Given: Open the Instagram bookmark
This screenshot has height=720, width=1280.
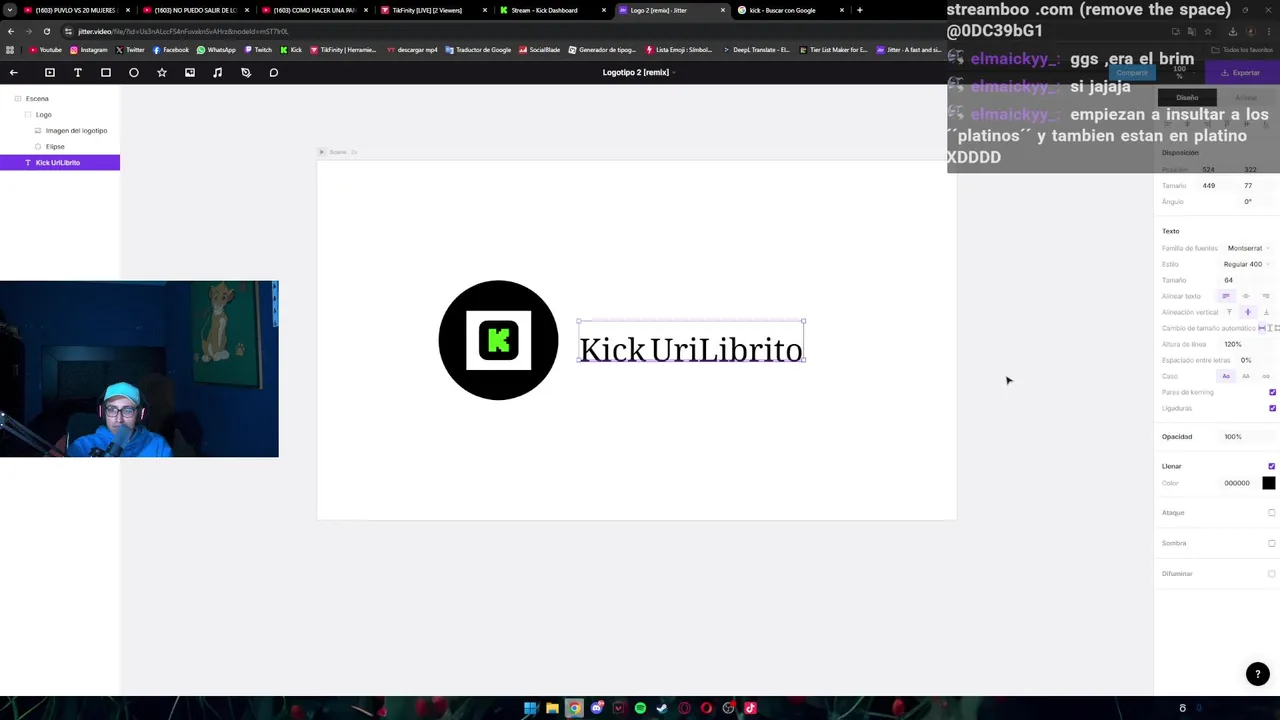Looking at the screenshot, I should pyautogui.click(x=89, y=49).
